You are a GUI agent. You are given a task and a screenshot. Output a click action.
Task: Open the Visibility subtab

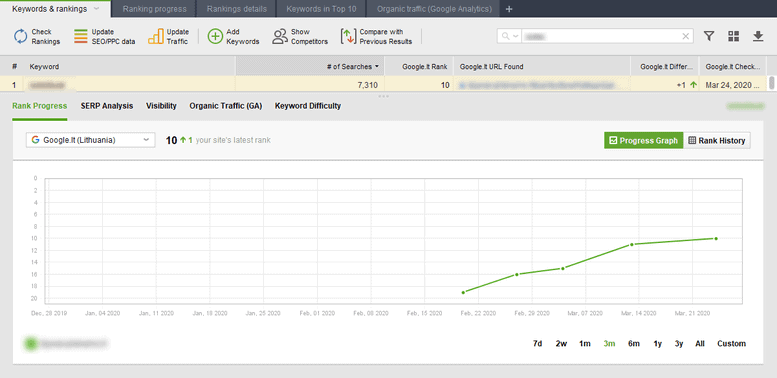tap(161, 106)
